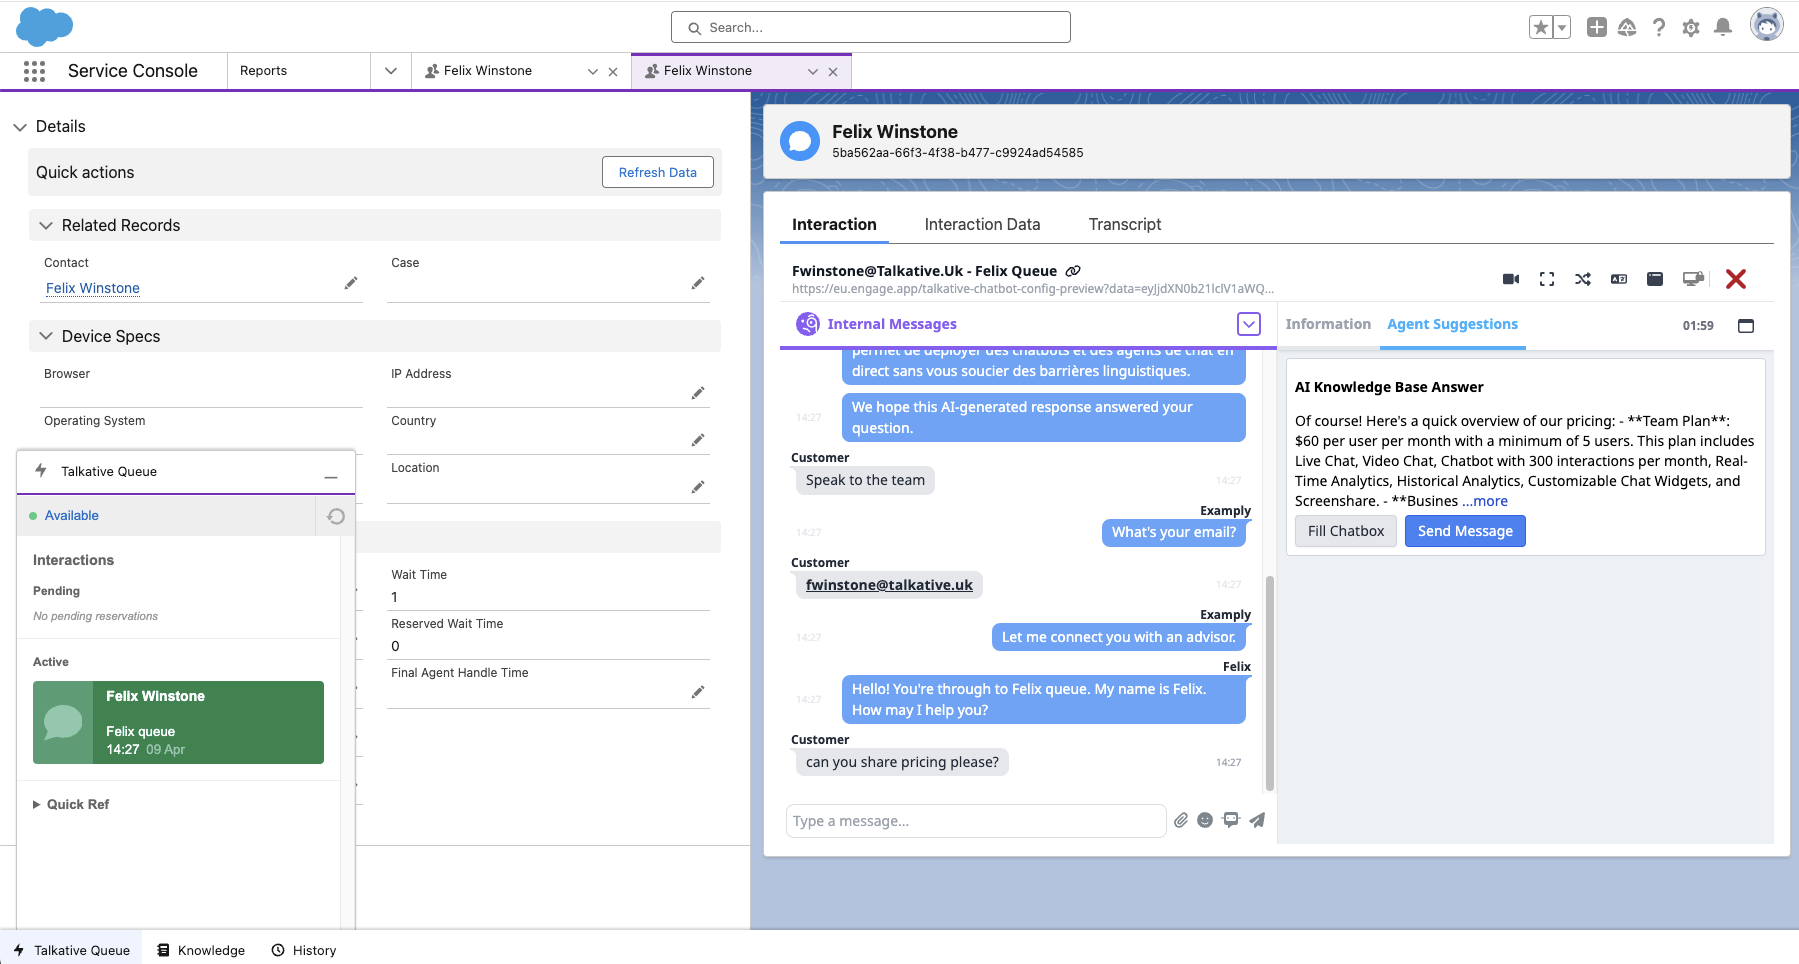Edit the Case field with pencil icon
The width and height of the screenshot is (1799, 964).
(x=698, y=283)
